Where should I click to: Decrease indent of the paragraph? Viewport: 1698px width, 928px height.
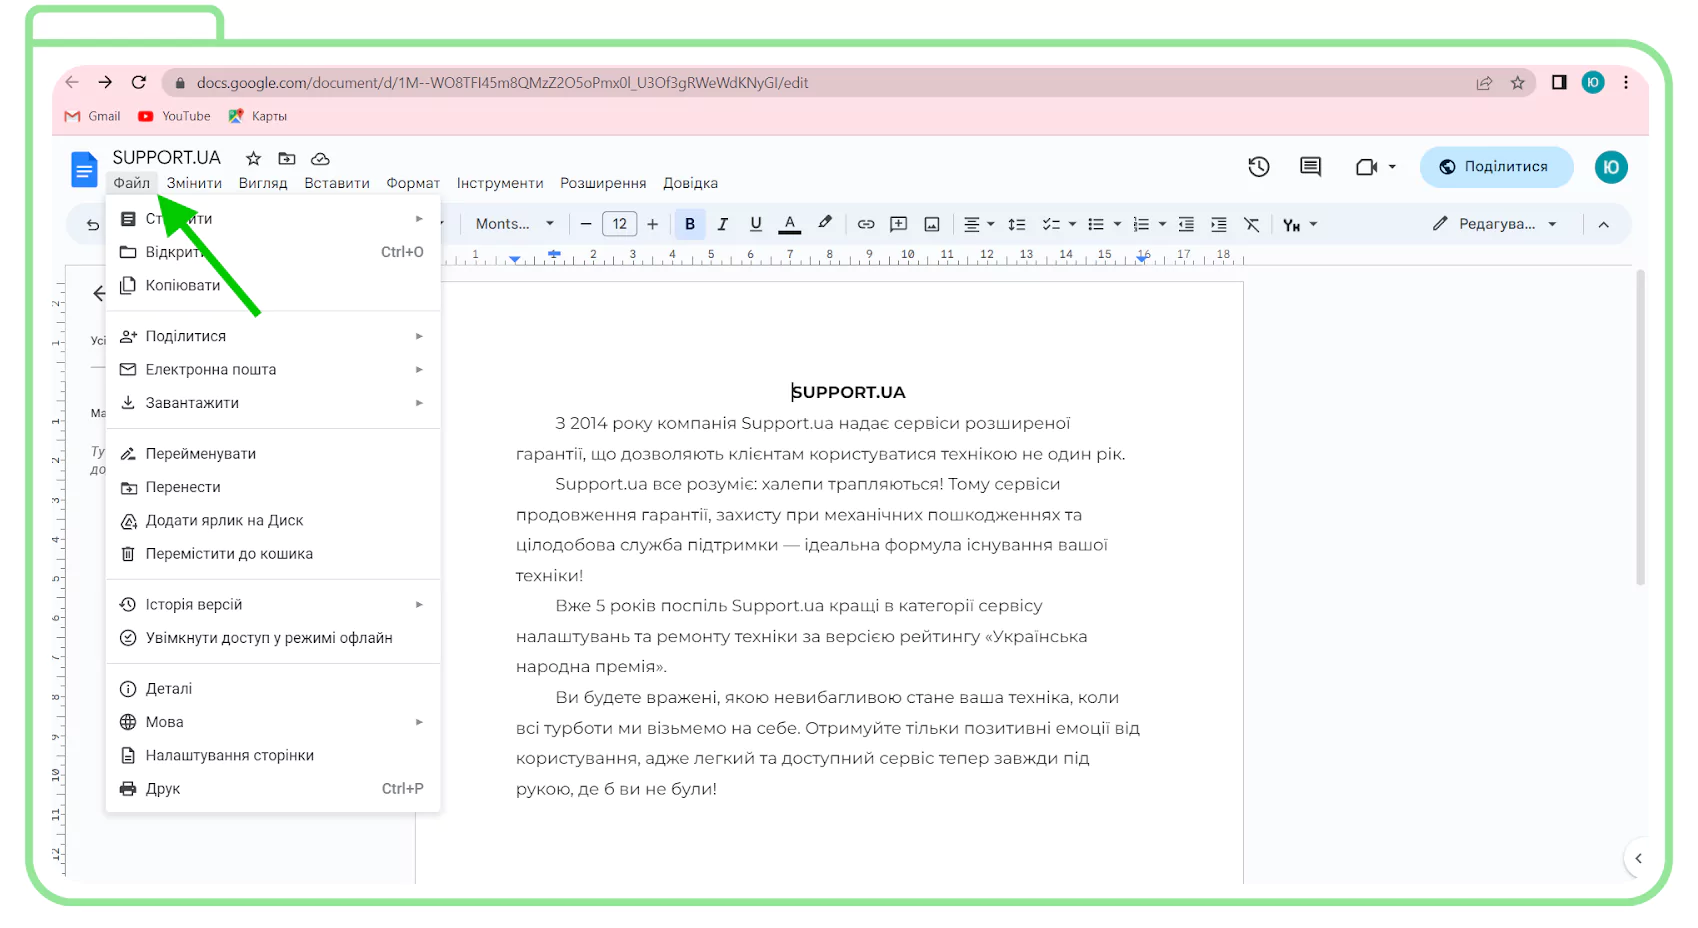click(x=1186, y=224)
